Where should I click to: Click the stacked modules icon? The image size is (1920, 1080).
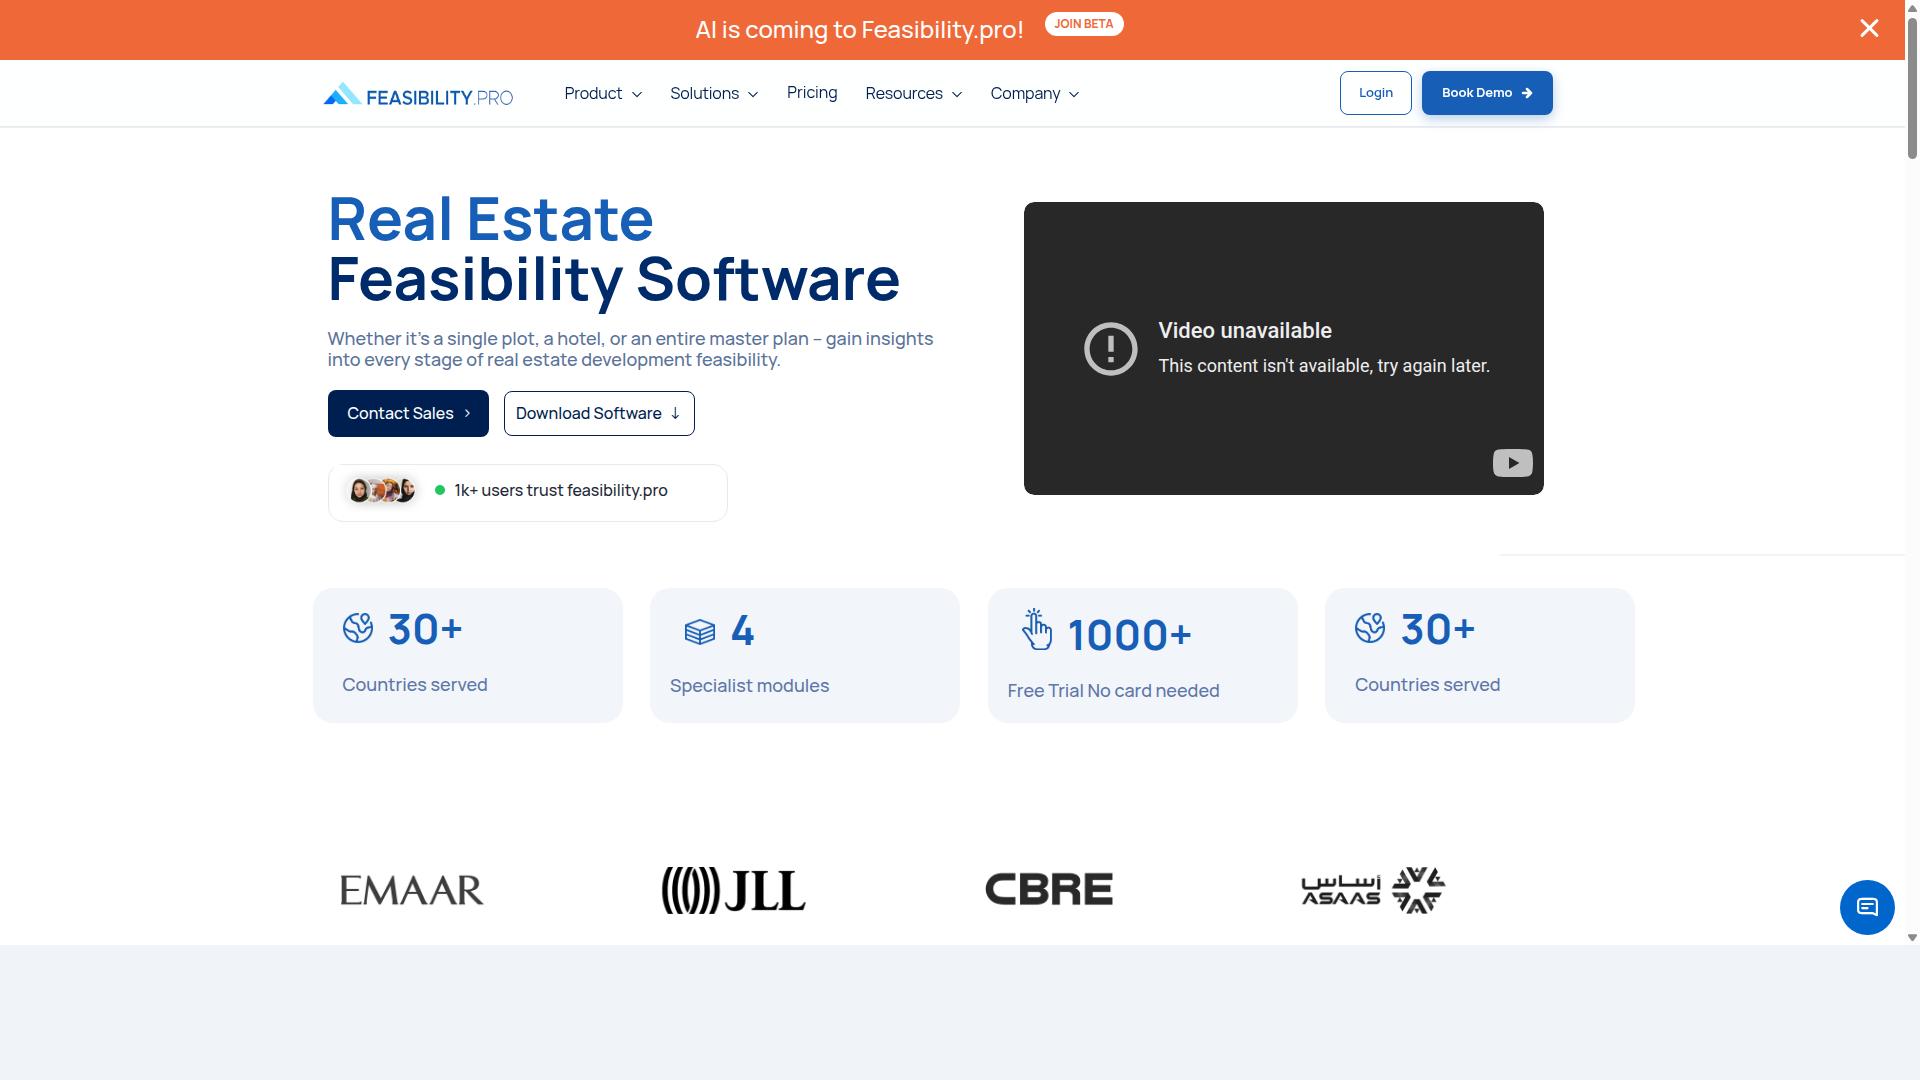(x=700, y=632)
